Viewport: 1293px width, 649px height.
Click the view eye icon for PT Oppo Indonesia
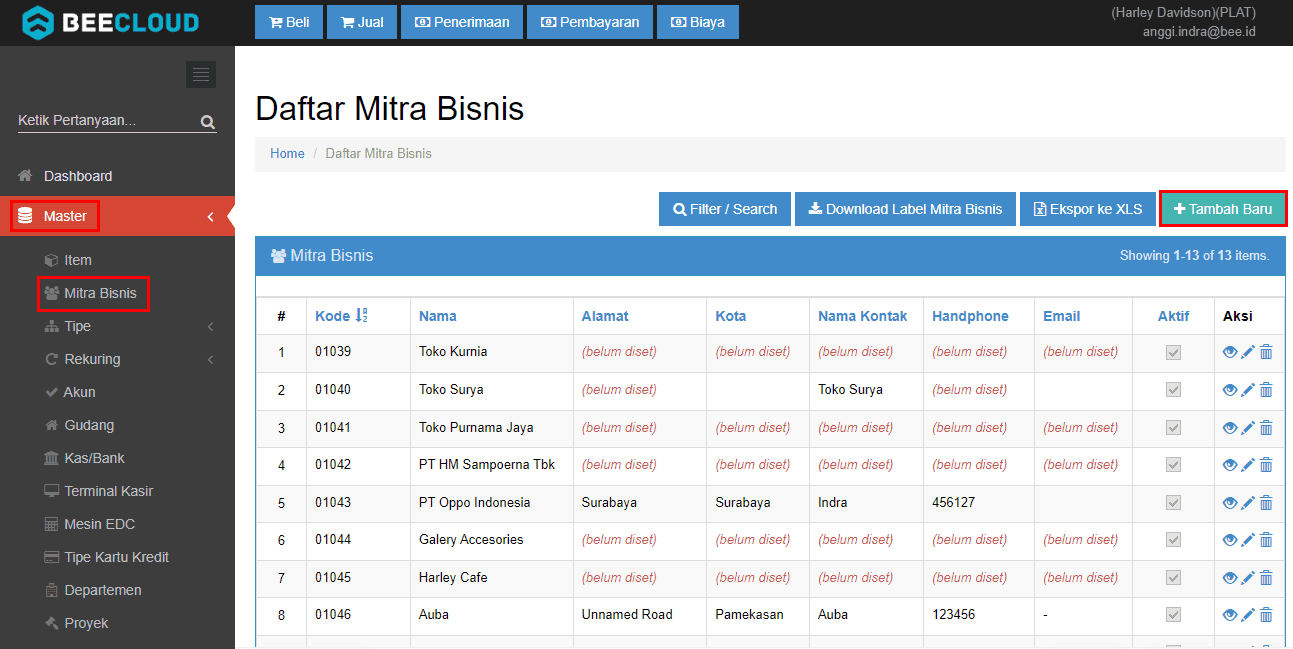[1230, 503]
